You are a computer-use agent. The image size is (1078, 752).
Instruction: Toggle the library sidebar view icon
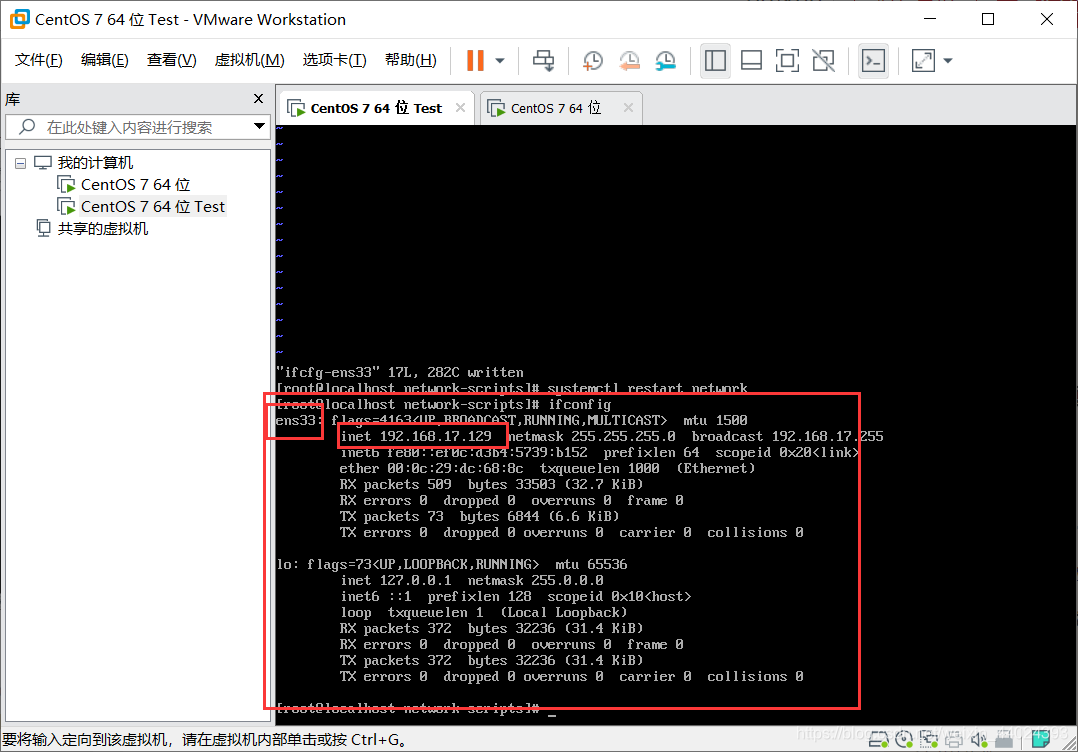pos(715,60)
